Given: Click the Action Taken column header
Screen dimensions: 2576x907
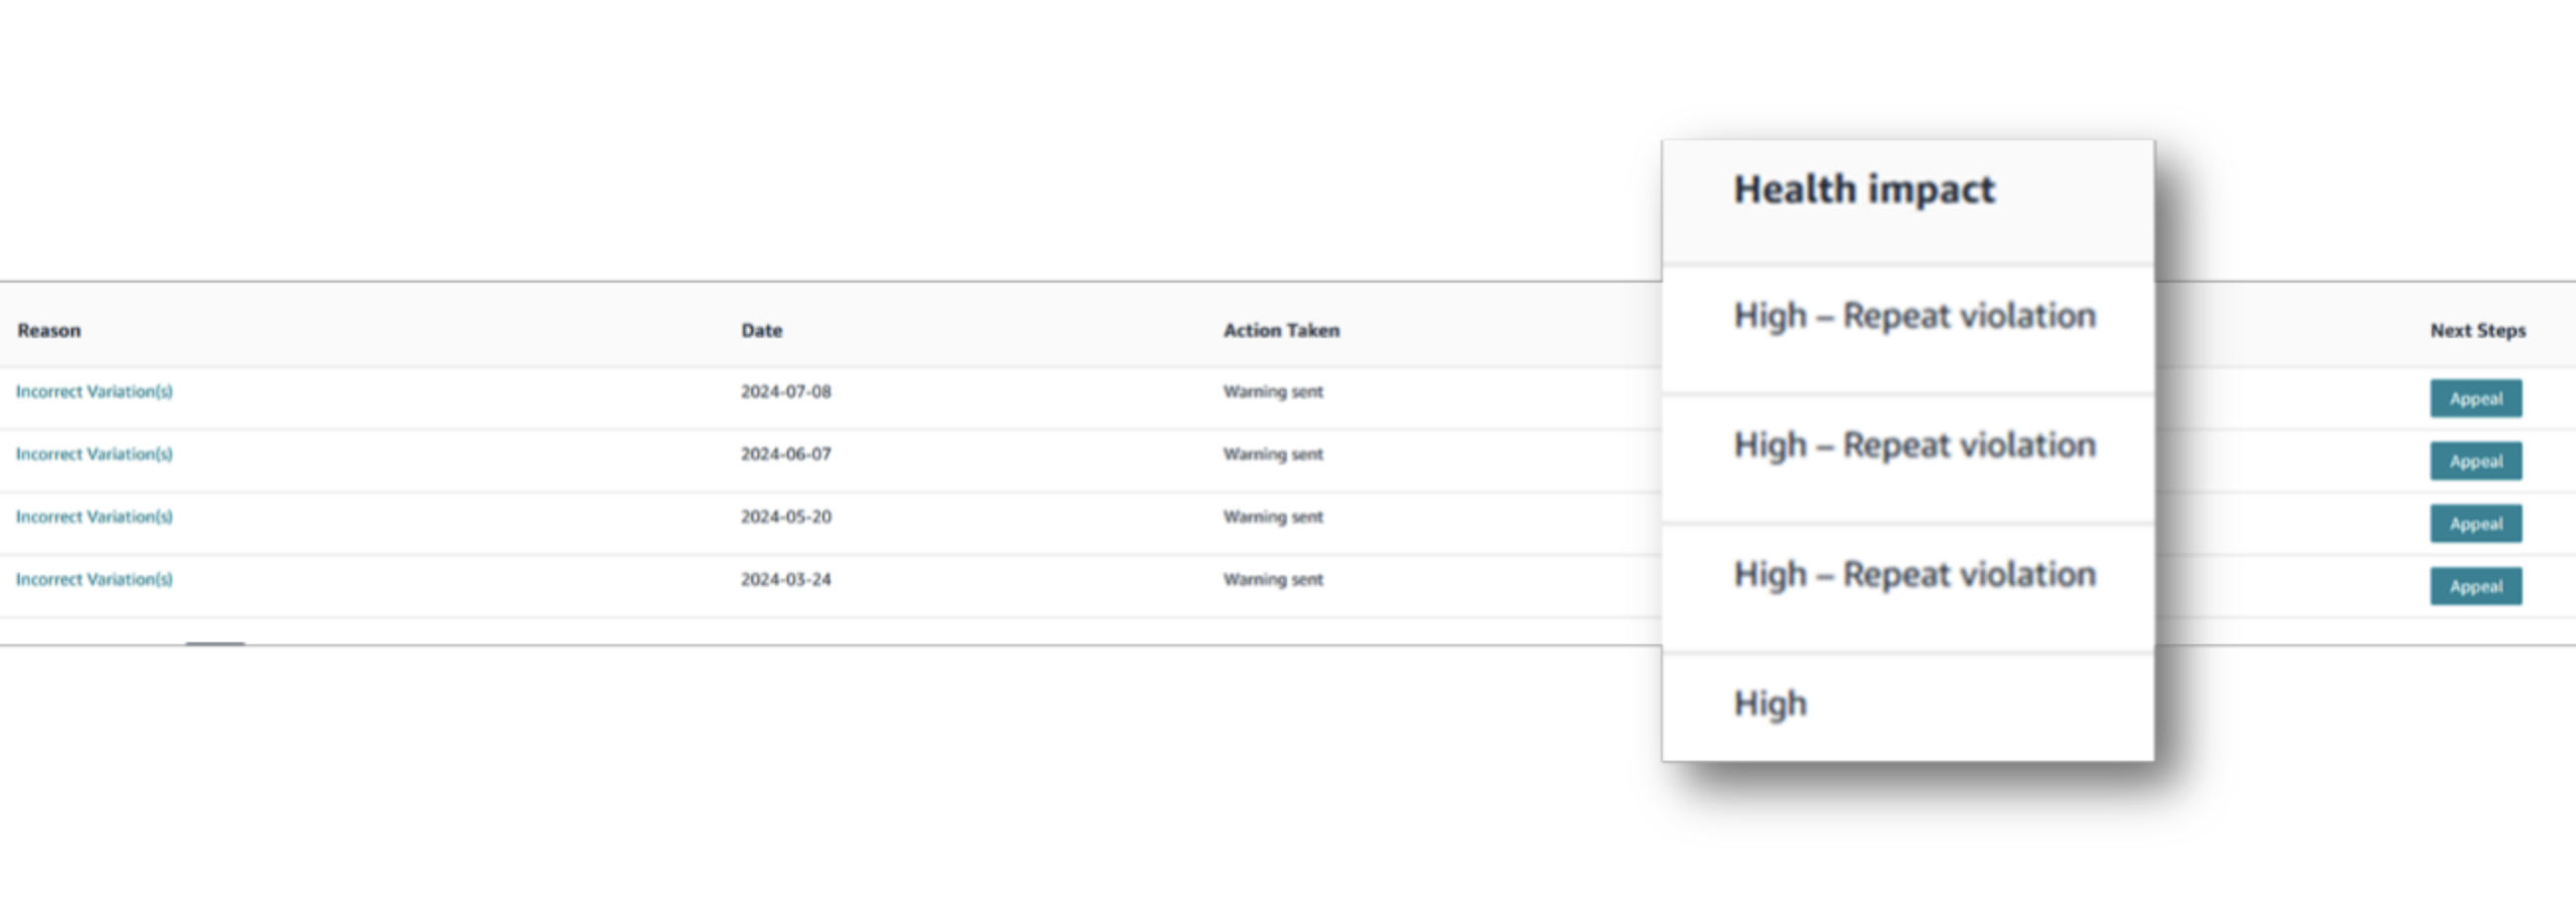Looking at the screenshot, I should tap(1281, 330).
